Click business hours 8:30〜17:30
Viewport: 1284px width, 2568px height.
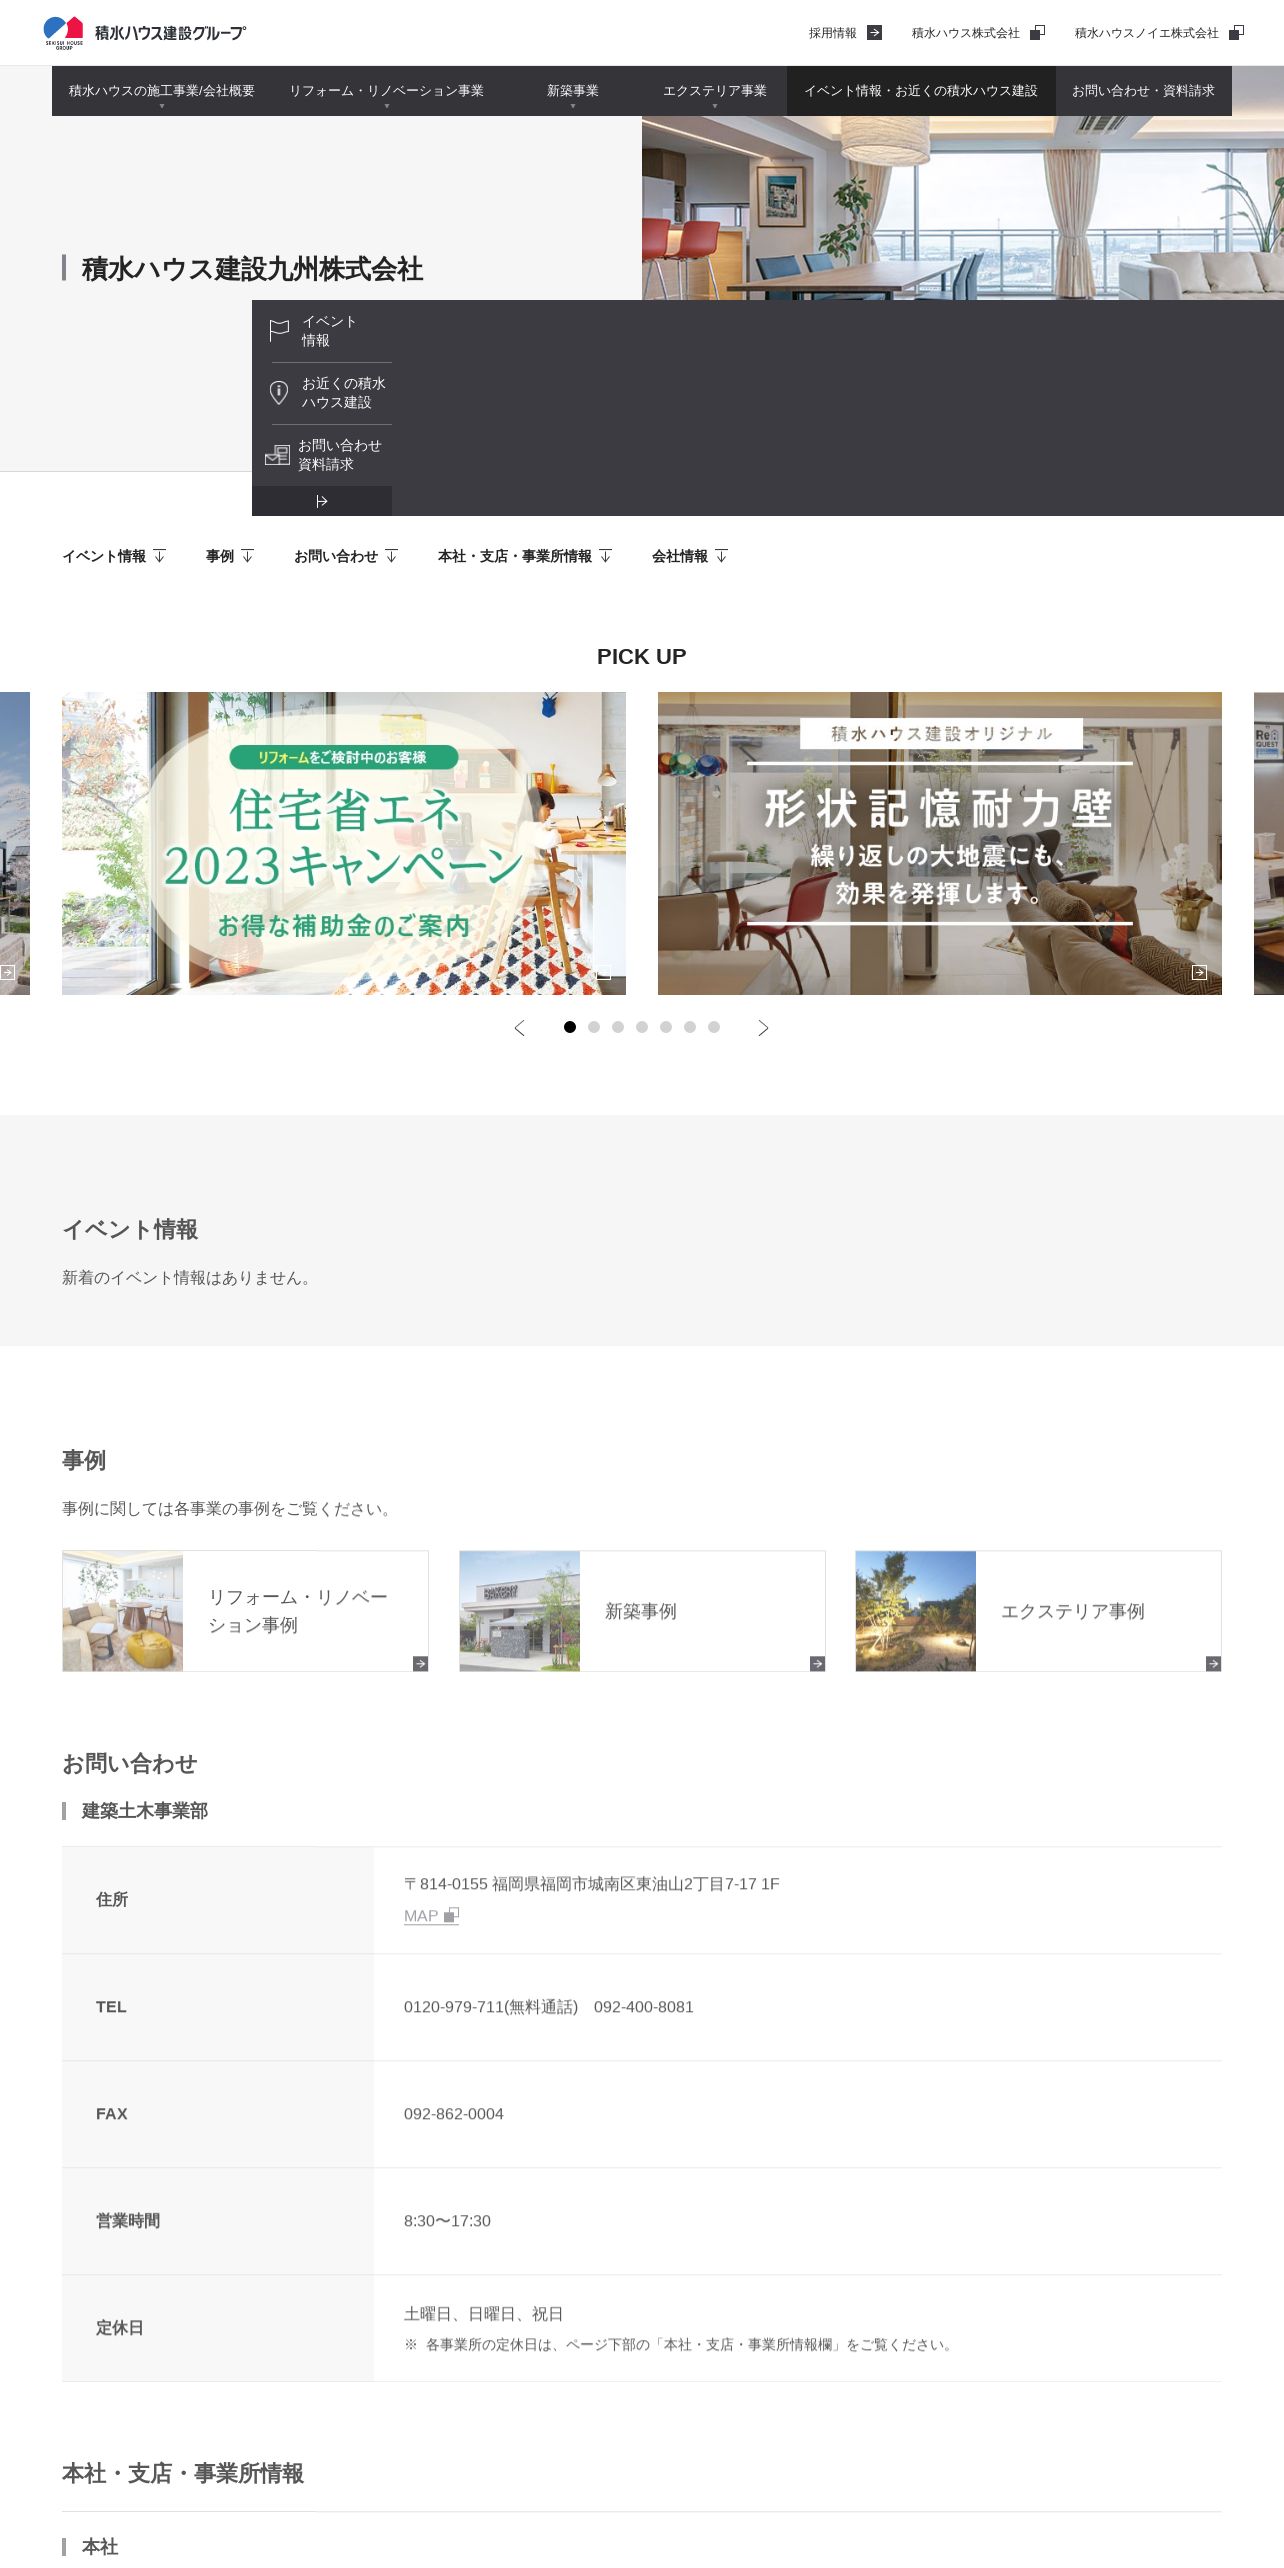pos(447,2220)
